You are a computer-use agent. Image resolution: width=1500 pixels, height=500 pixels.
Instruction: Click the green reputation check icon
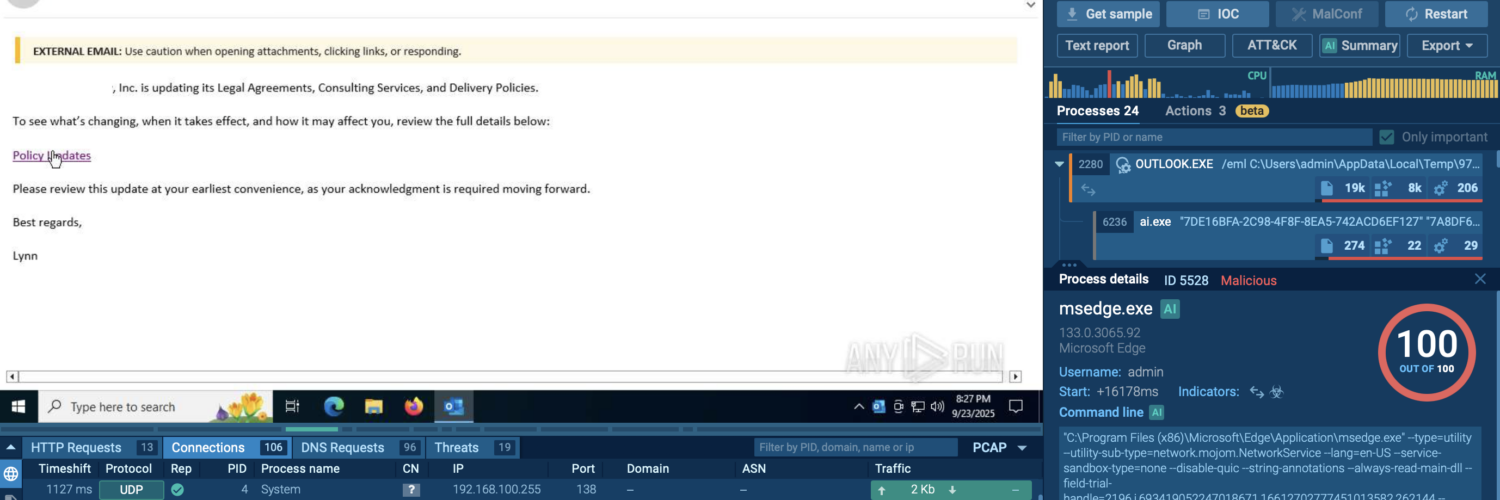(177, 490)
